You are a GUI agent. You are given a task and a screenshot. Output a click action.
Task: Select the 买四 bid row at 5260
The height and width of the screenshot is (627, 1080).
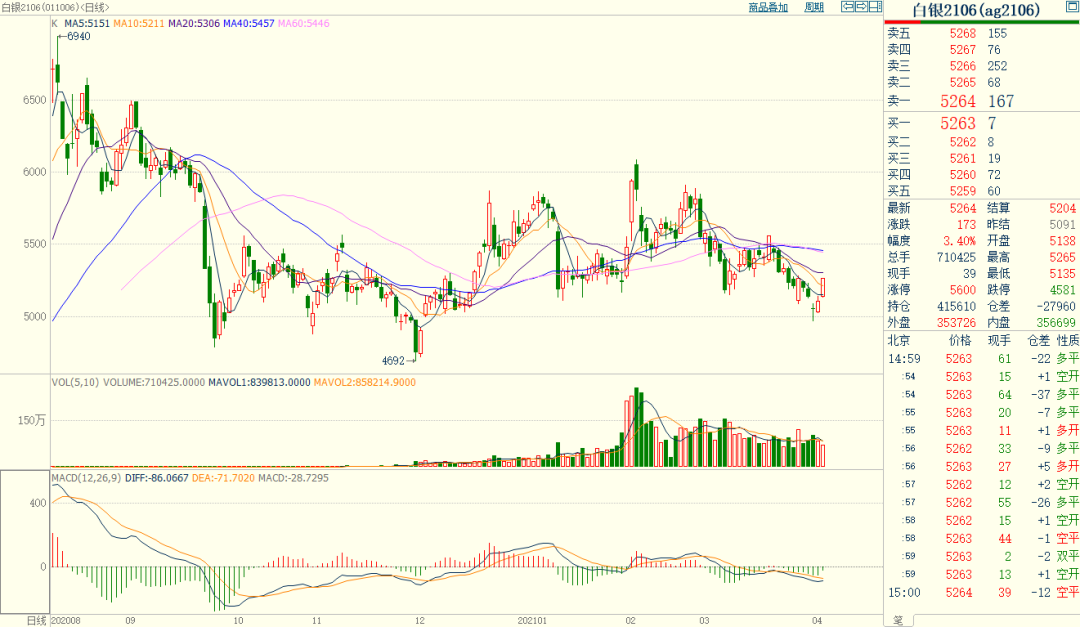click(x=982, y=175)
